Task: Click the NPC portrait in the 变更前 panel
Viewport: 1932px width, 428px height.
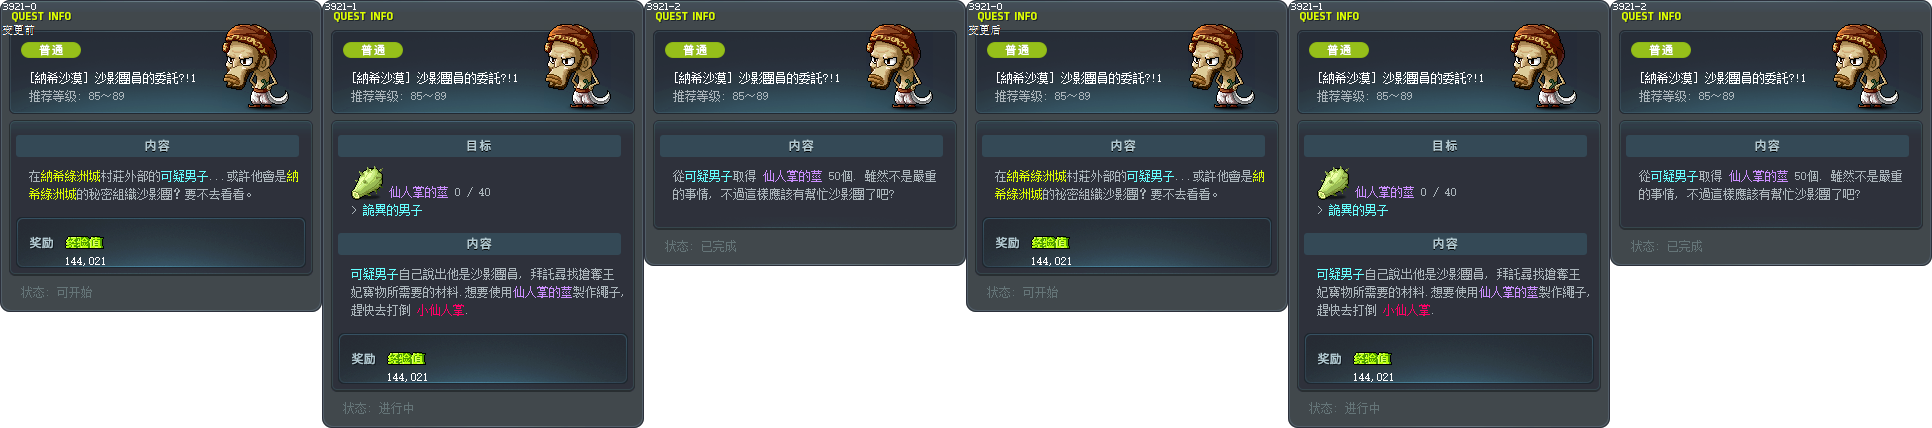Action: (255, 66)
